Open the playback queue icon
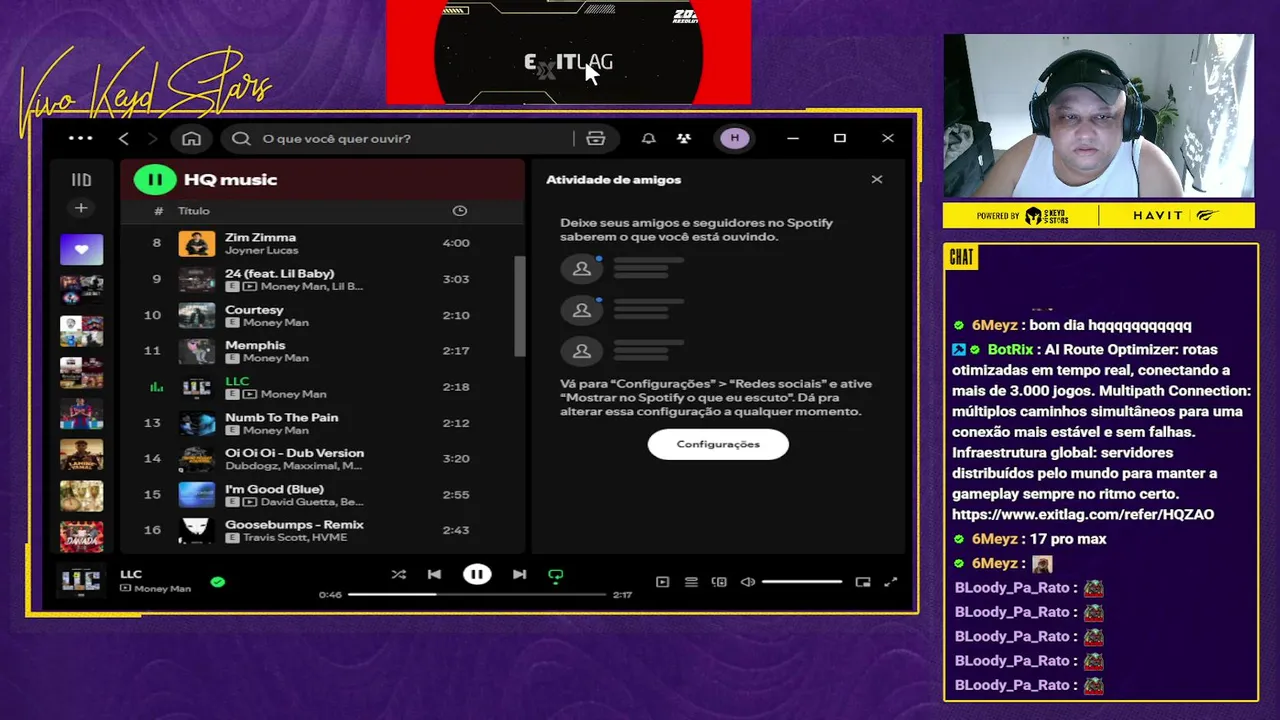The width and height of the screenshot is (1280, 720). pos(691,582)
